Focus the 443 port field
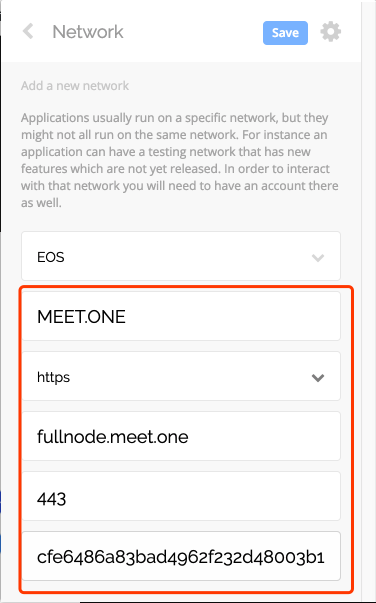Image resolution: width=376 pixels, height=603 pixels. tap(181, 496)
